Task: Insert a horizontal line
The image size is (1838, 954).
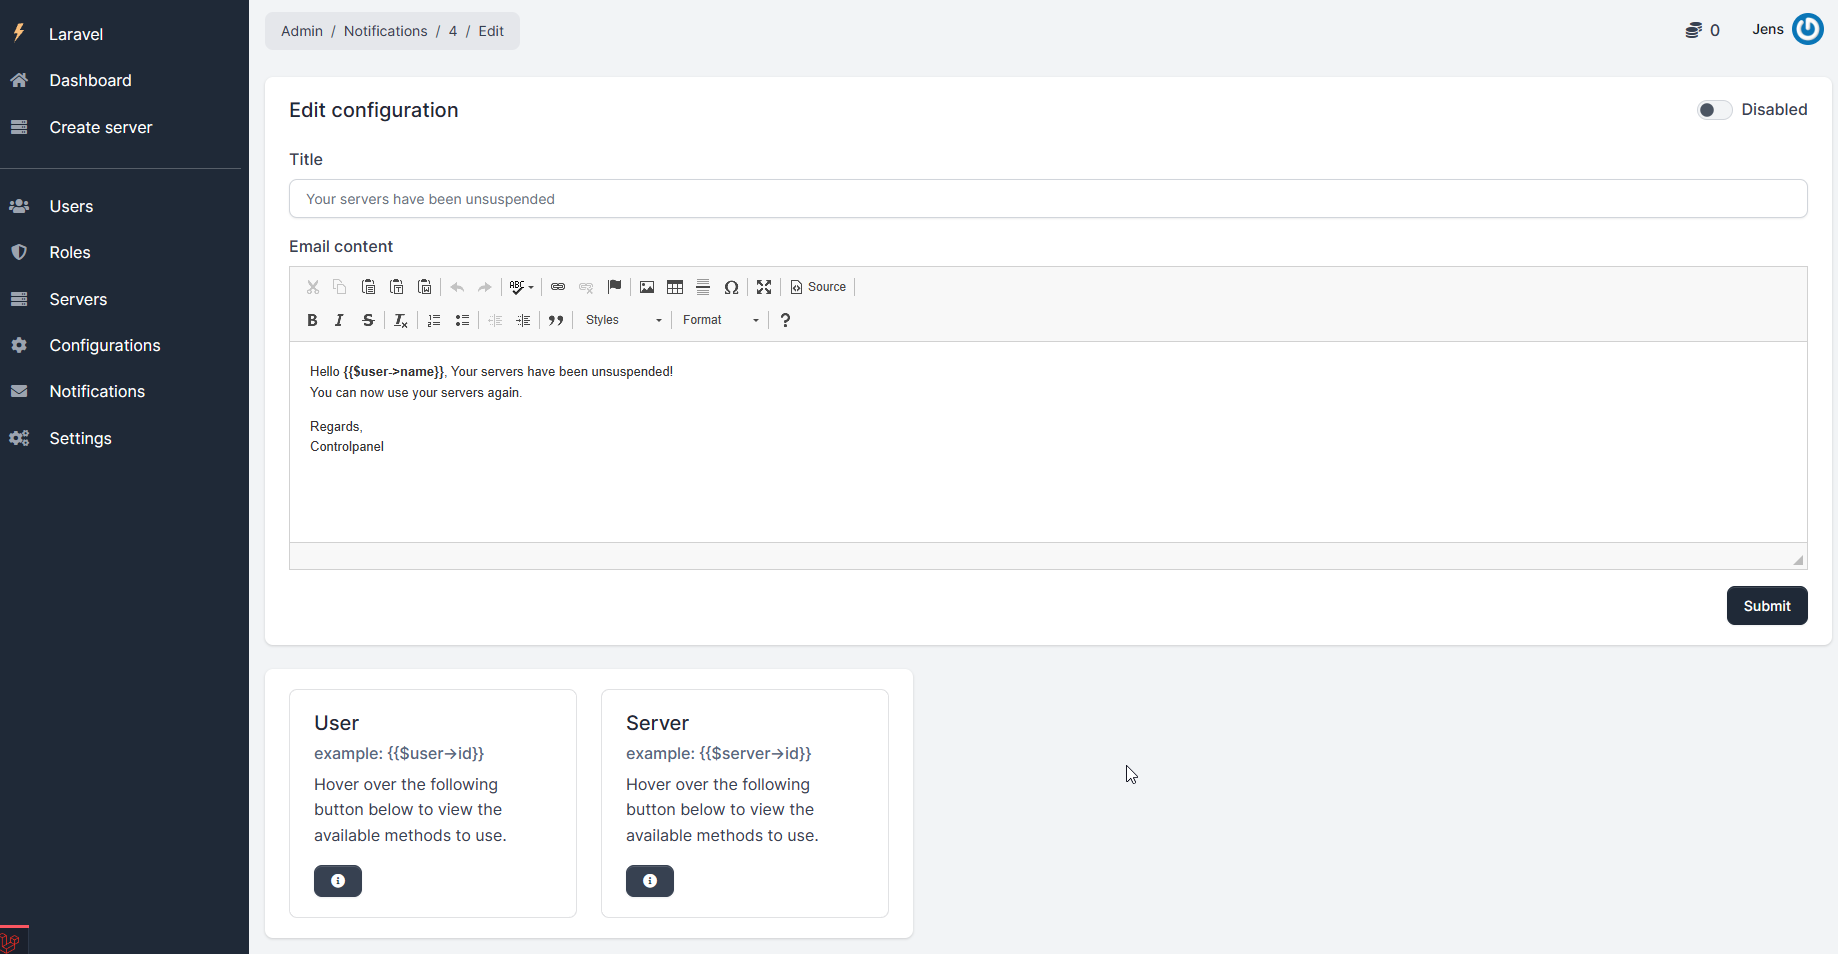Action: point(703,287)
